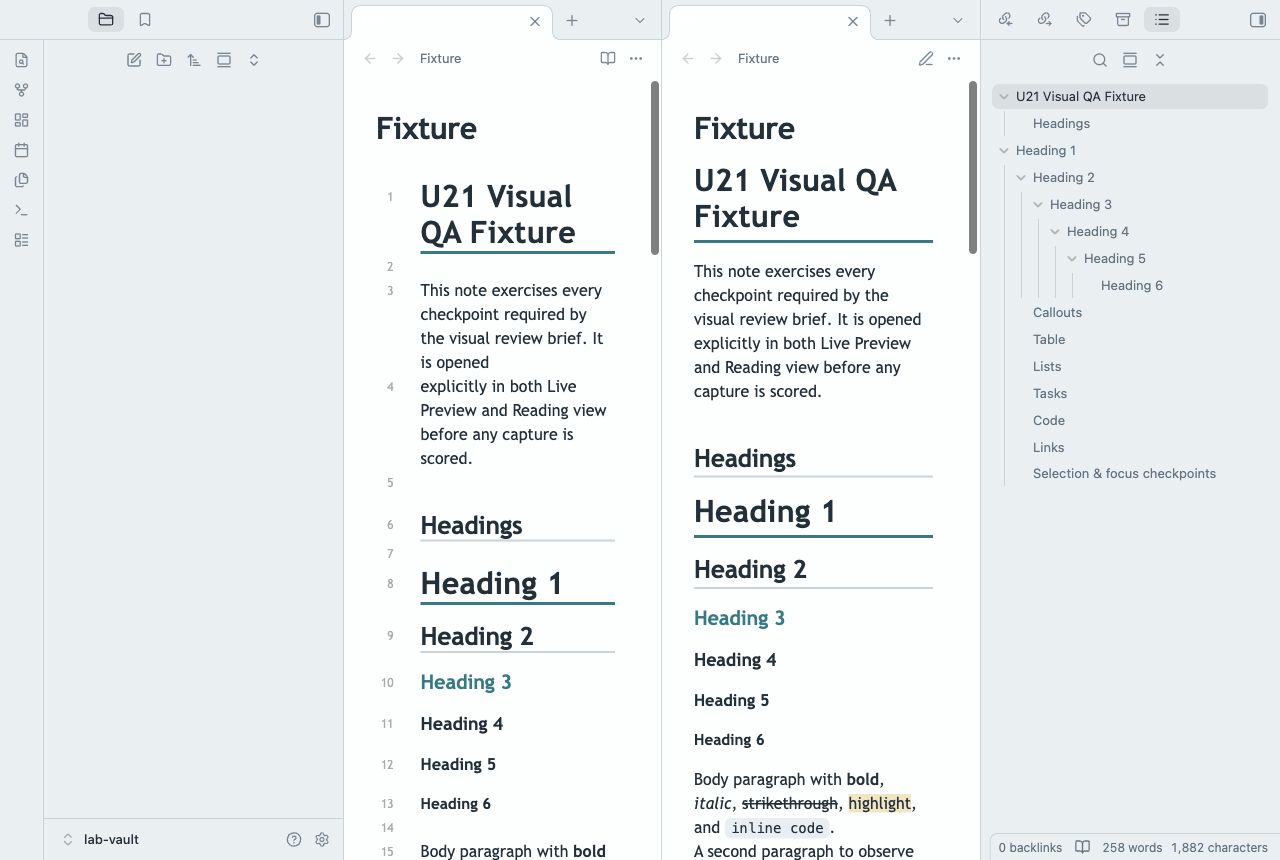Jump to Callouts in the outline
Viewport: 1280px width, 860px height.
pyautogui.click(x=1057, y=312)
